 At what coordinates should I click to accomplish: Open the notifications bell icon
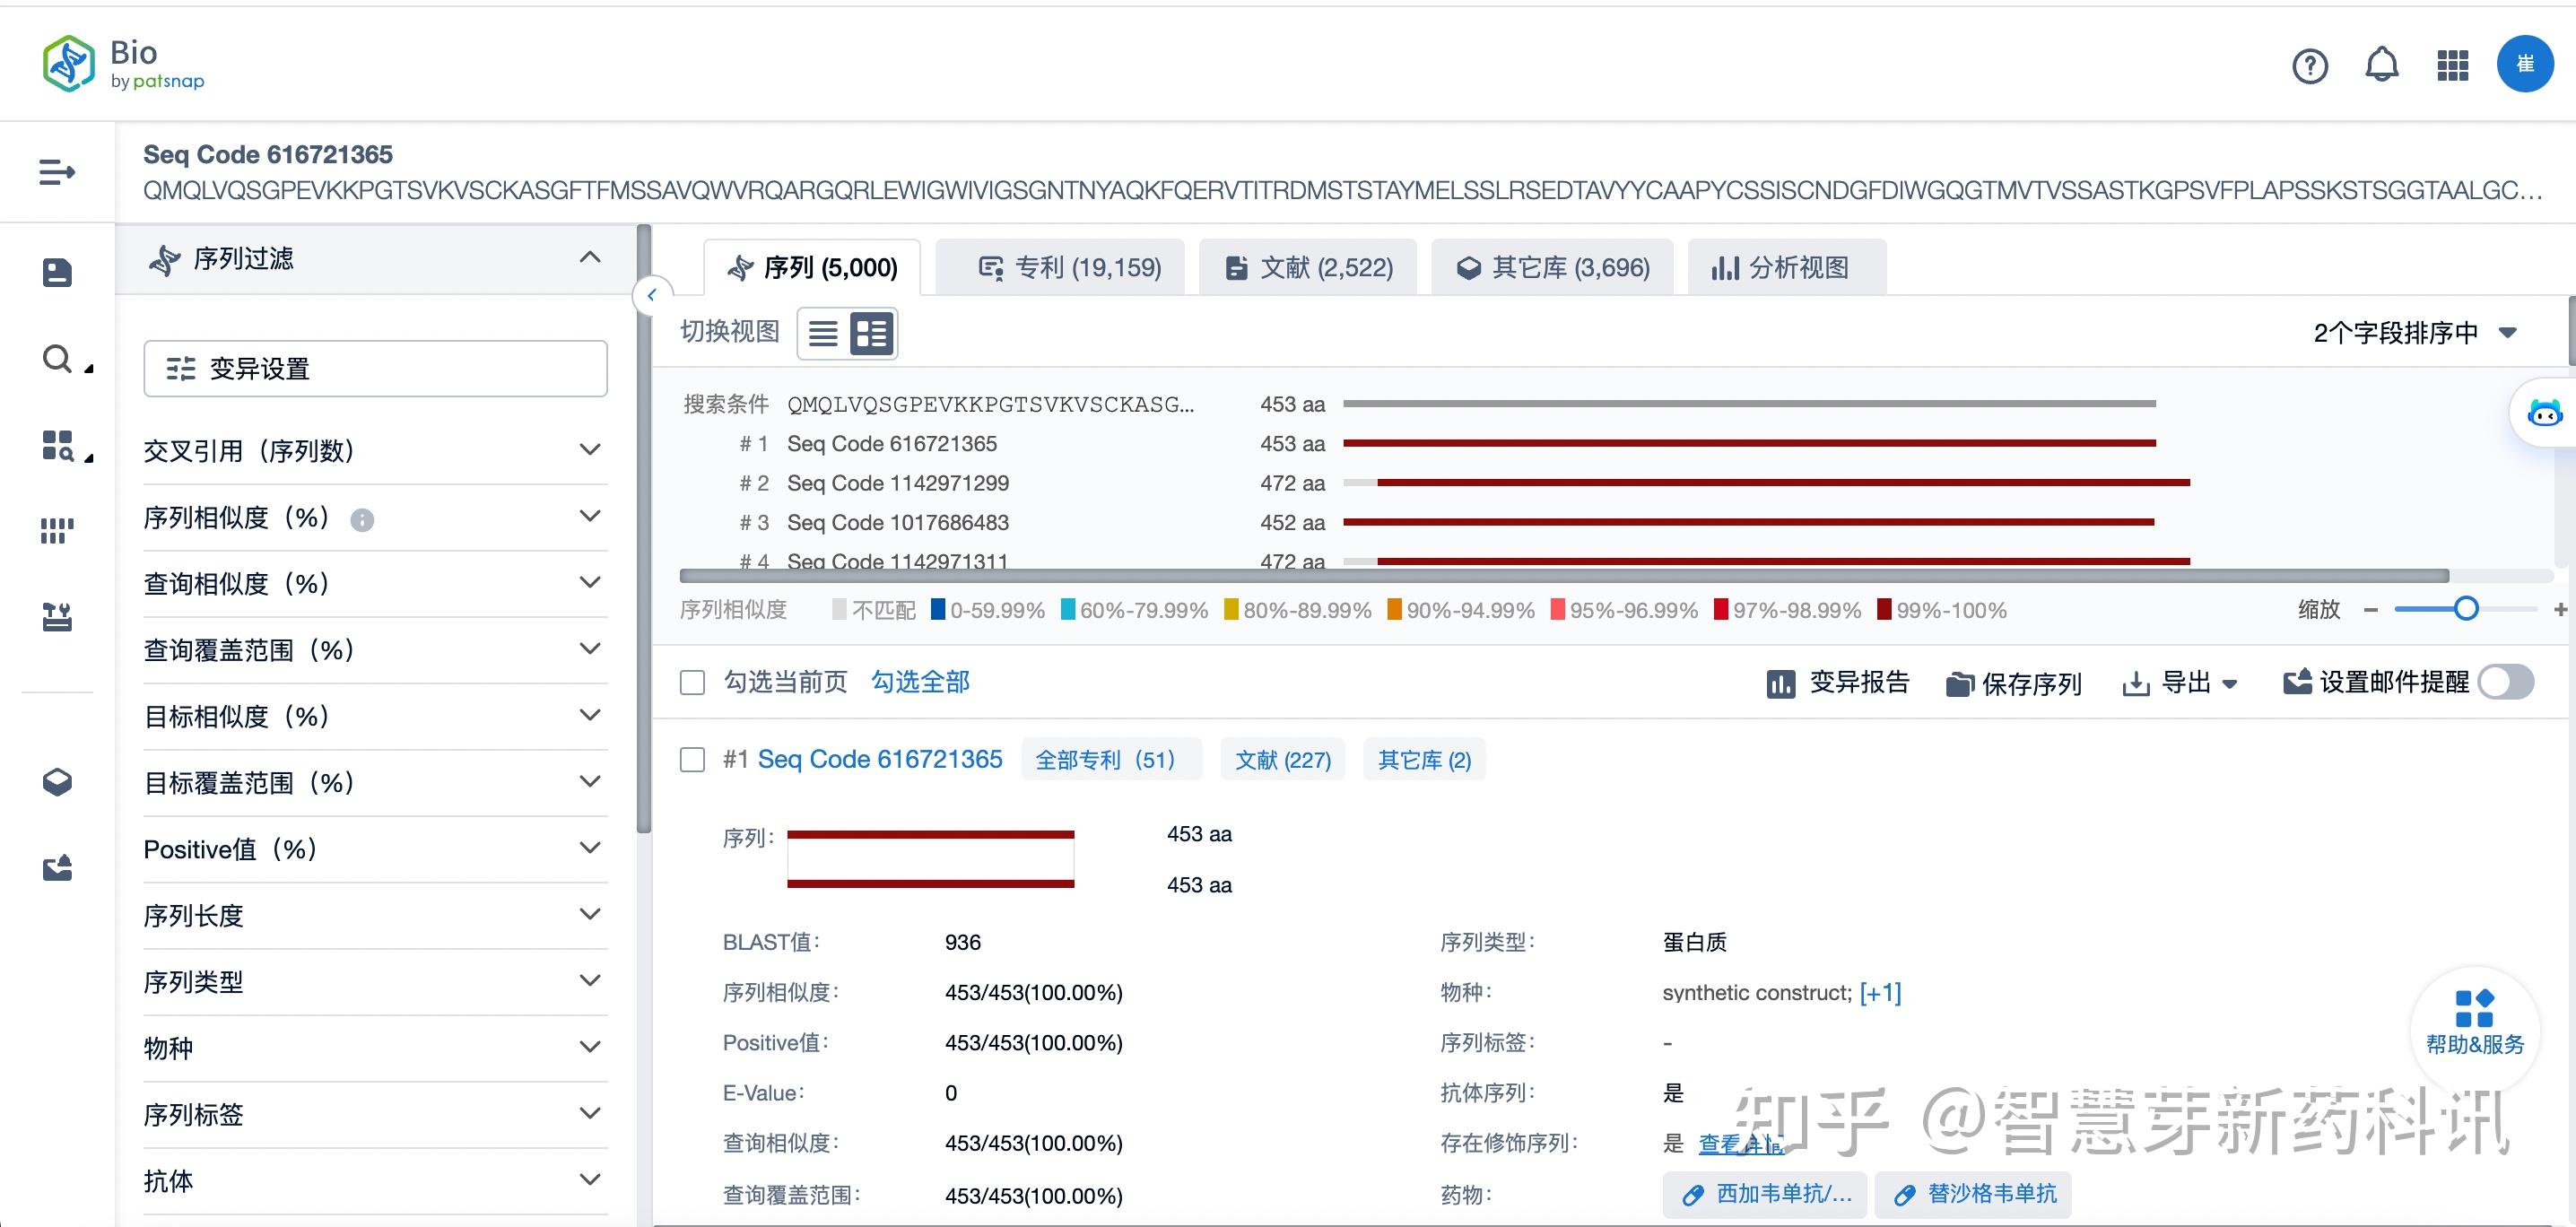[x=2381, y=65]
